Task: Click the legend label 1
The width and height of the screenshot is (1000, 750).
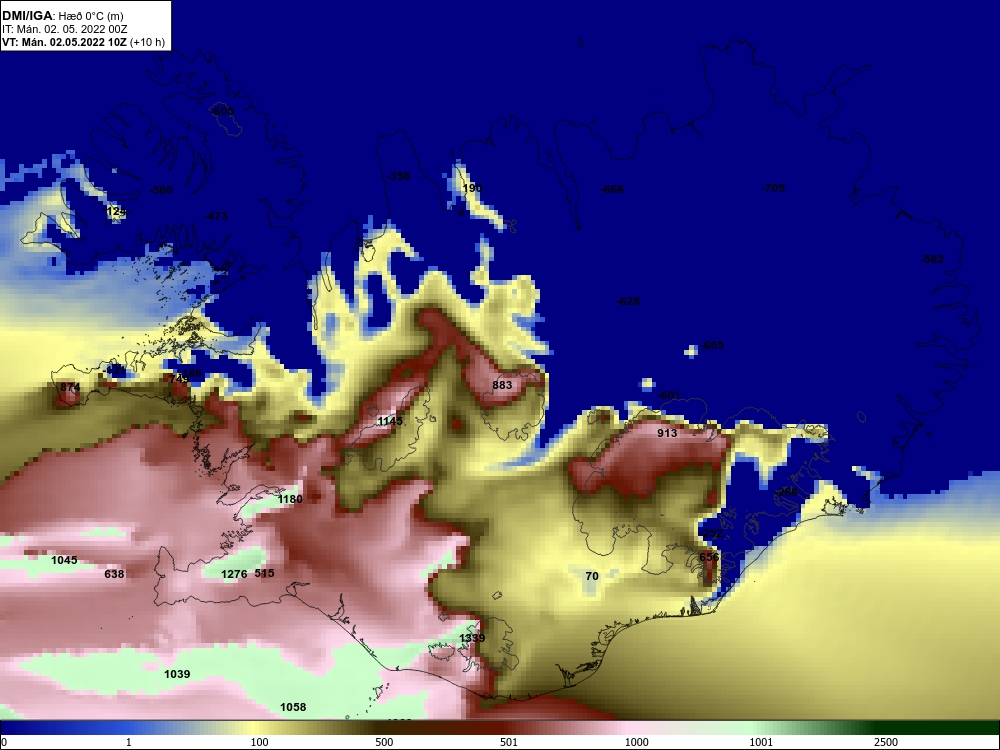Action: pos(129,742)
